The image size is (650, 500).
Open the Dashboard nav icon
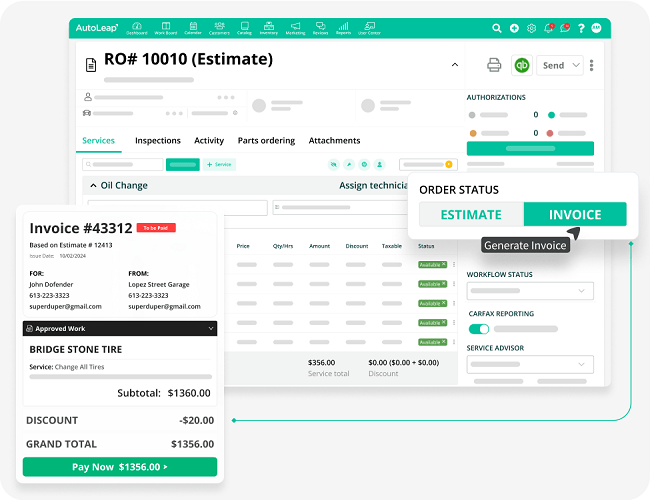136,27
